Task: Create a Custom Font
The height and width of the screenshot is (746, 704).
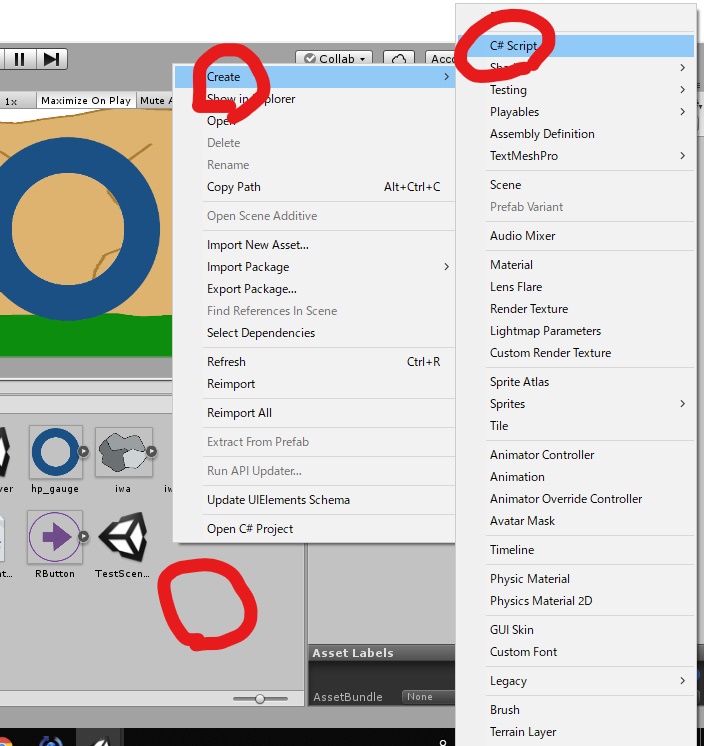Action: pos(576,652)
